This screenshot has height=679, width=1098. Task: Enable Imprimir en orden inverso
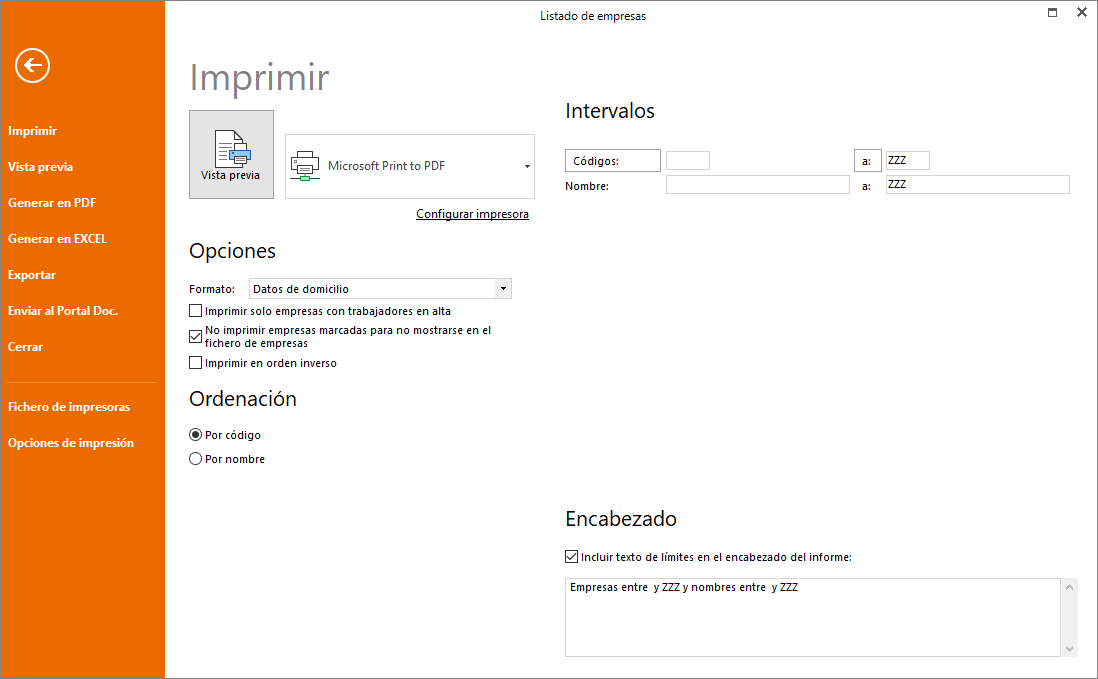195,363
